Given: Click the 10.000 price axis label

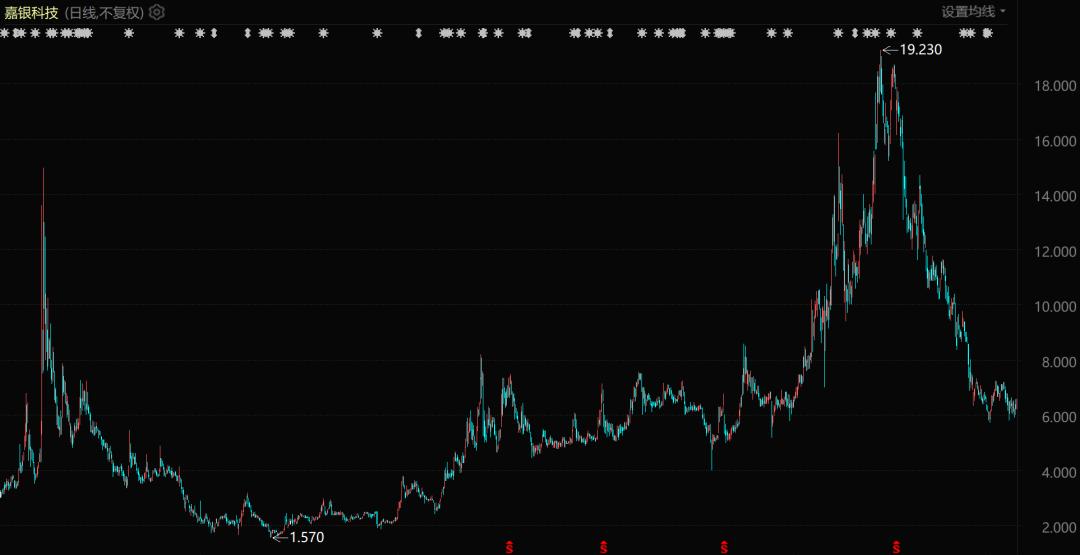Looking at the screenshot, I should tap(1055, 306).
